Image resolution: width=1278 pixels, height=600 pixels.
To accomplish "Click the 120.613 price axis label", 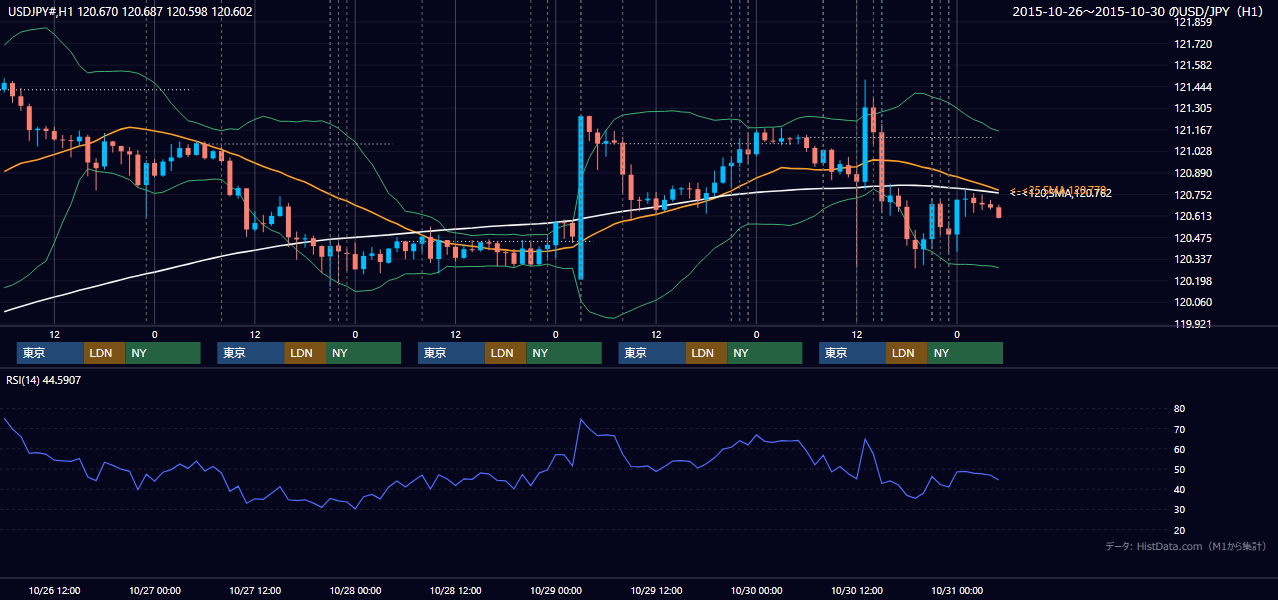I will point(1193,216).
